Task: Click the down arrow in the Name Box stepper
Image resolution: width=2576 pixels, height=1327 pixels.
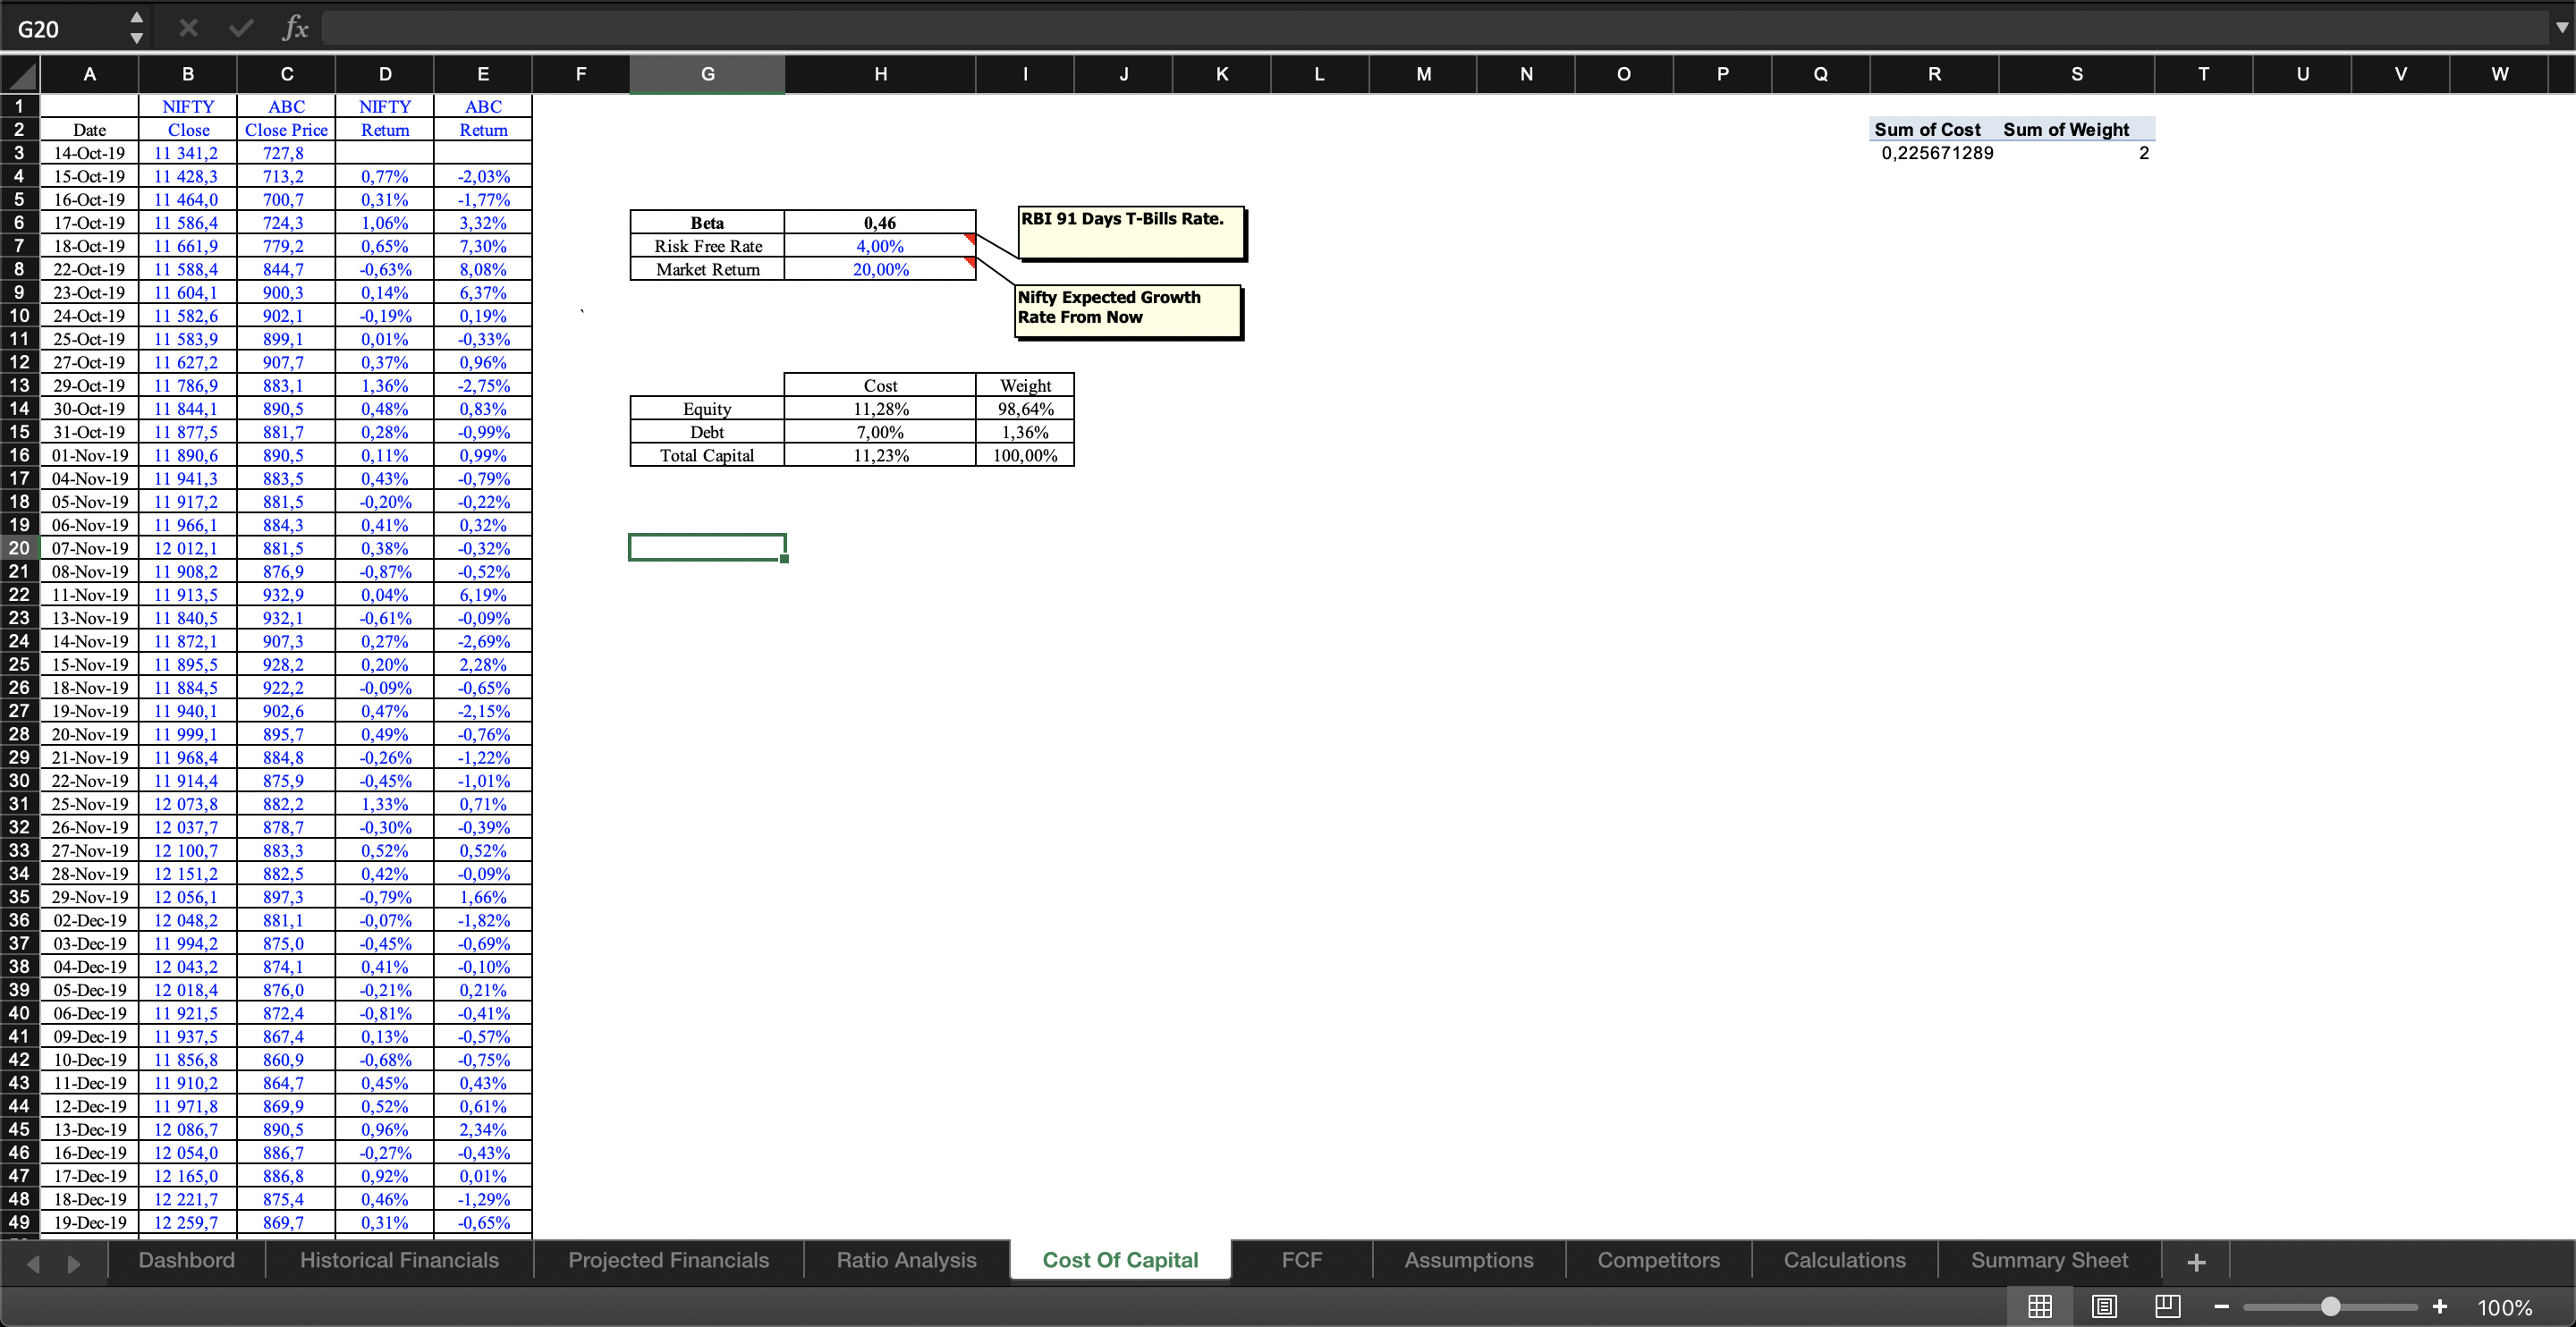Action: [x=137, y=38]
